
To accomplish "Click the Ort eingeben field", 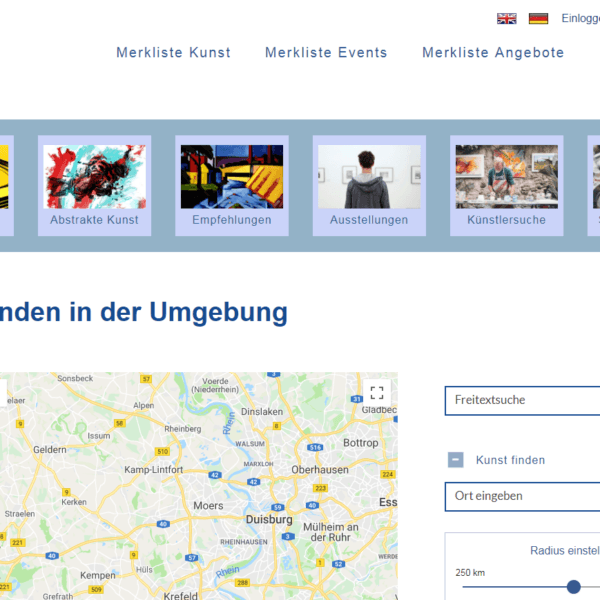I will tap(522, 496).
